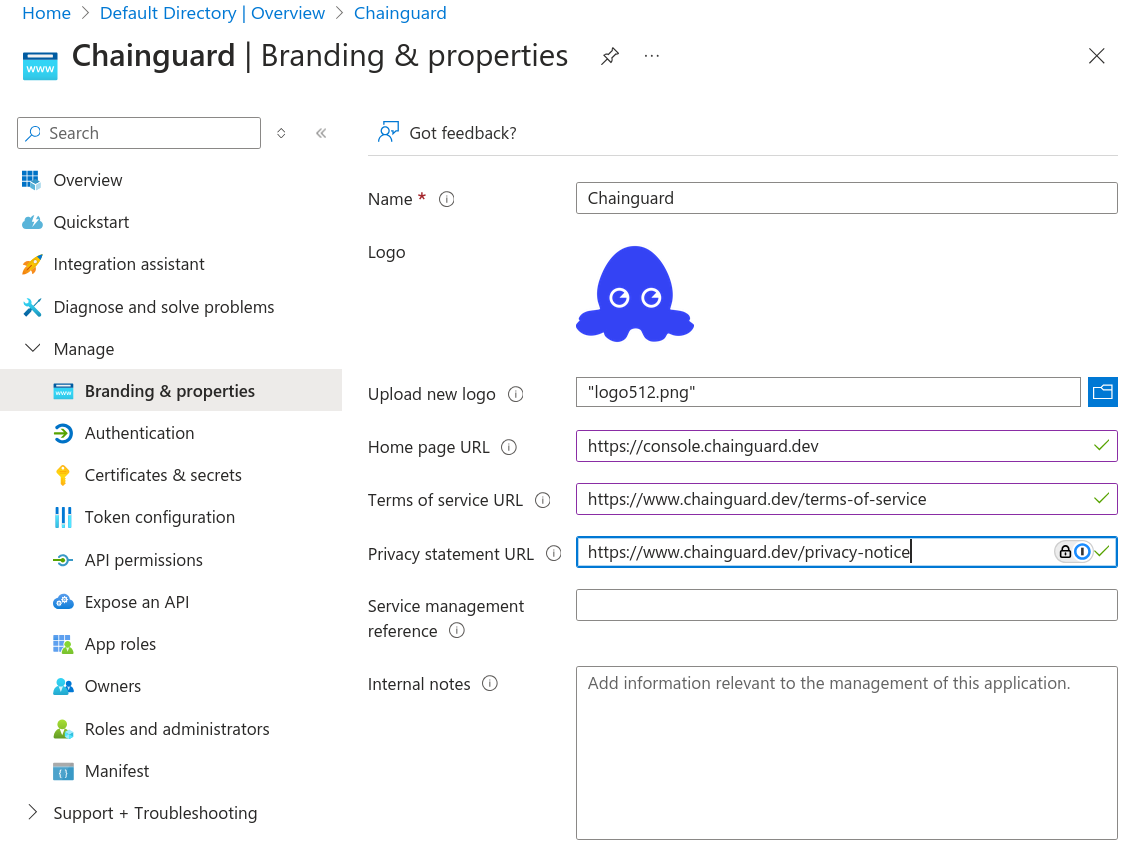This screenshot has height=857, width=1129.
Task: Select the Overview sidebar icon
Action: click(31, 179)
